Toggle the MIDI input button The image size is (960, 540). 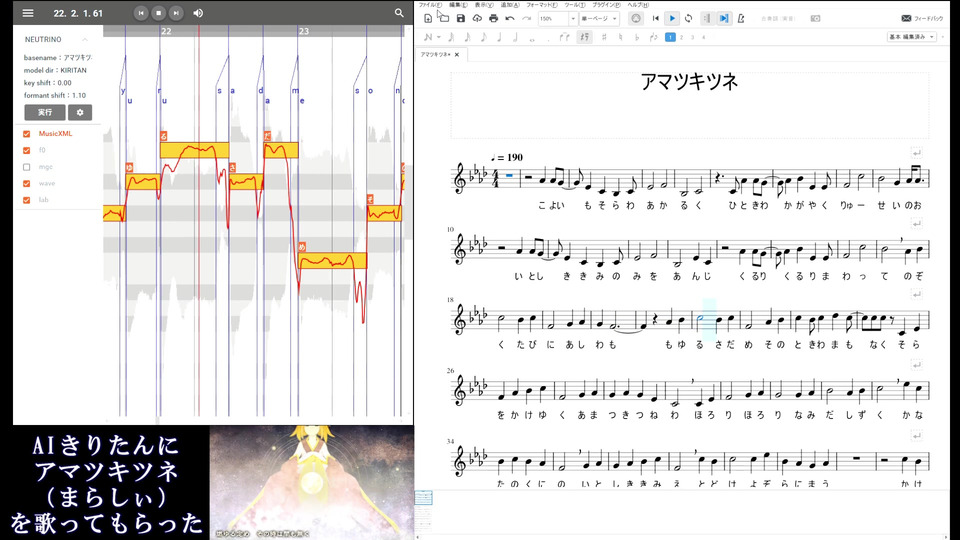point(636,18)
